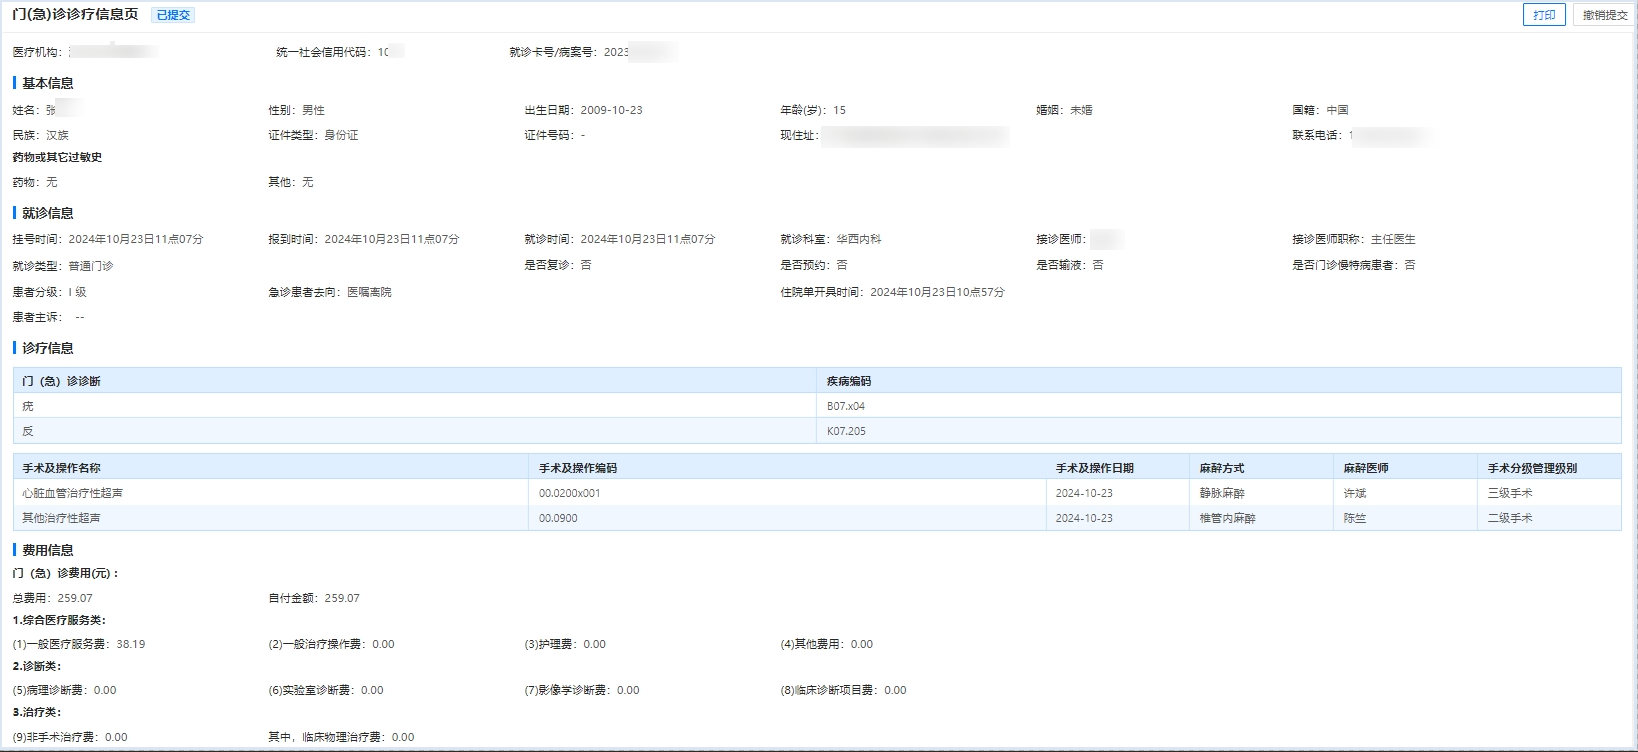
Task: Click the 打印 button
Action: (1544, 15)
